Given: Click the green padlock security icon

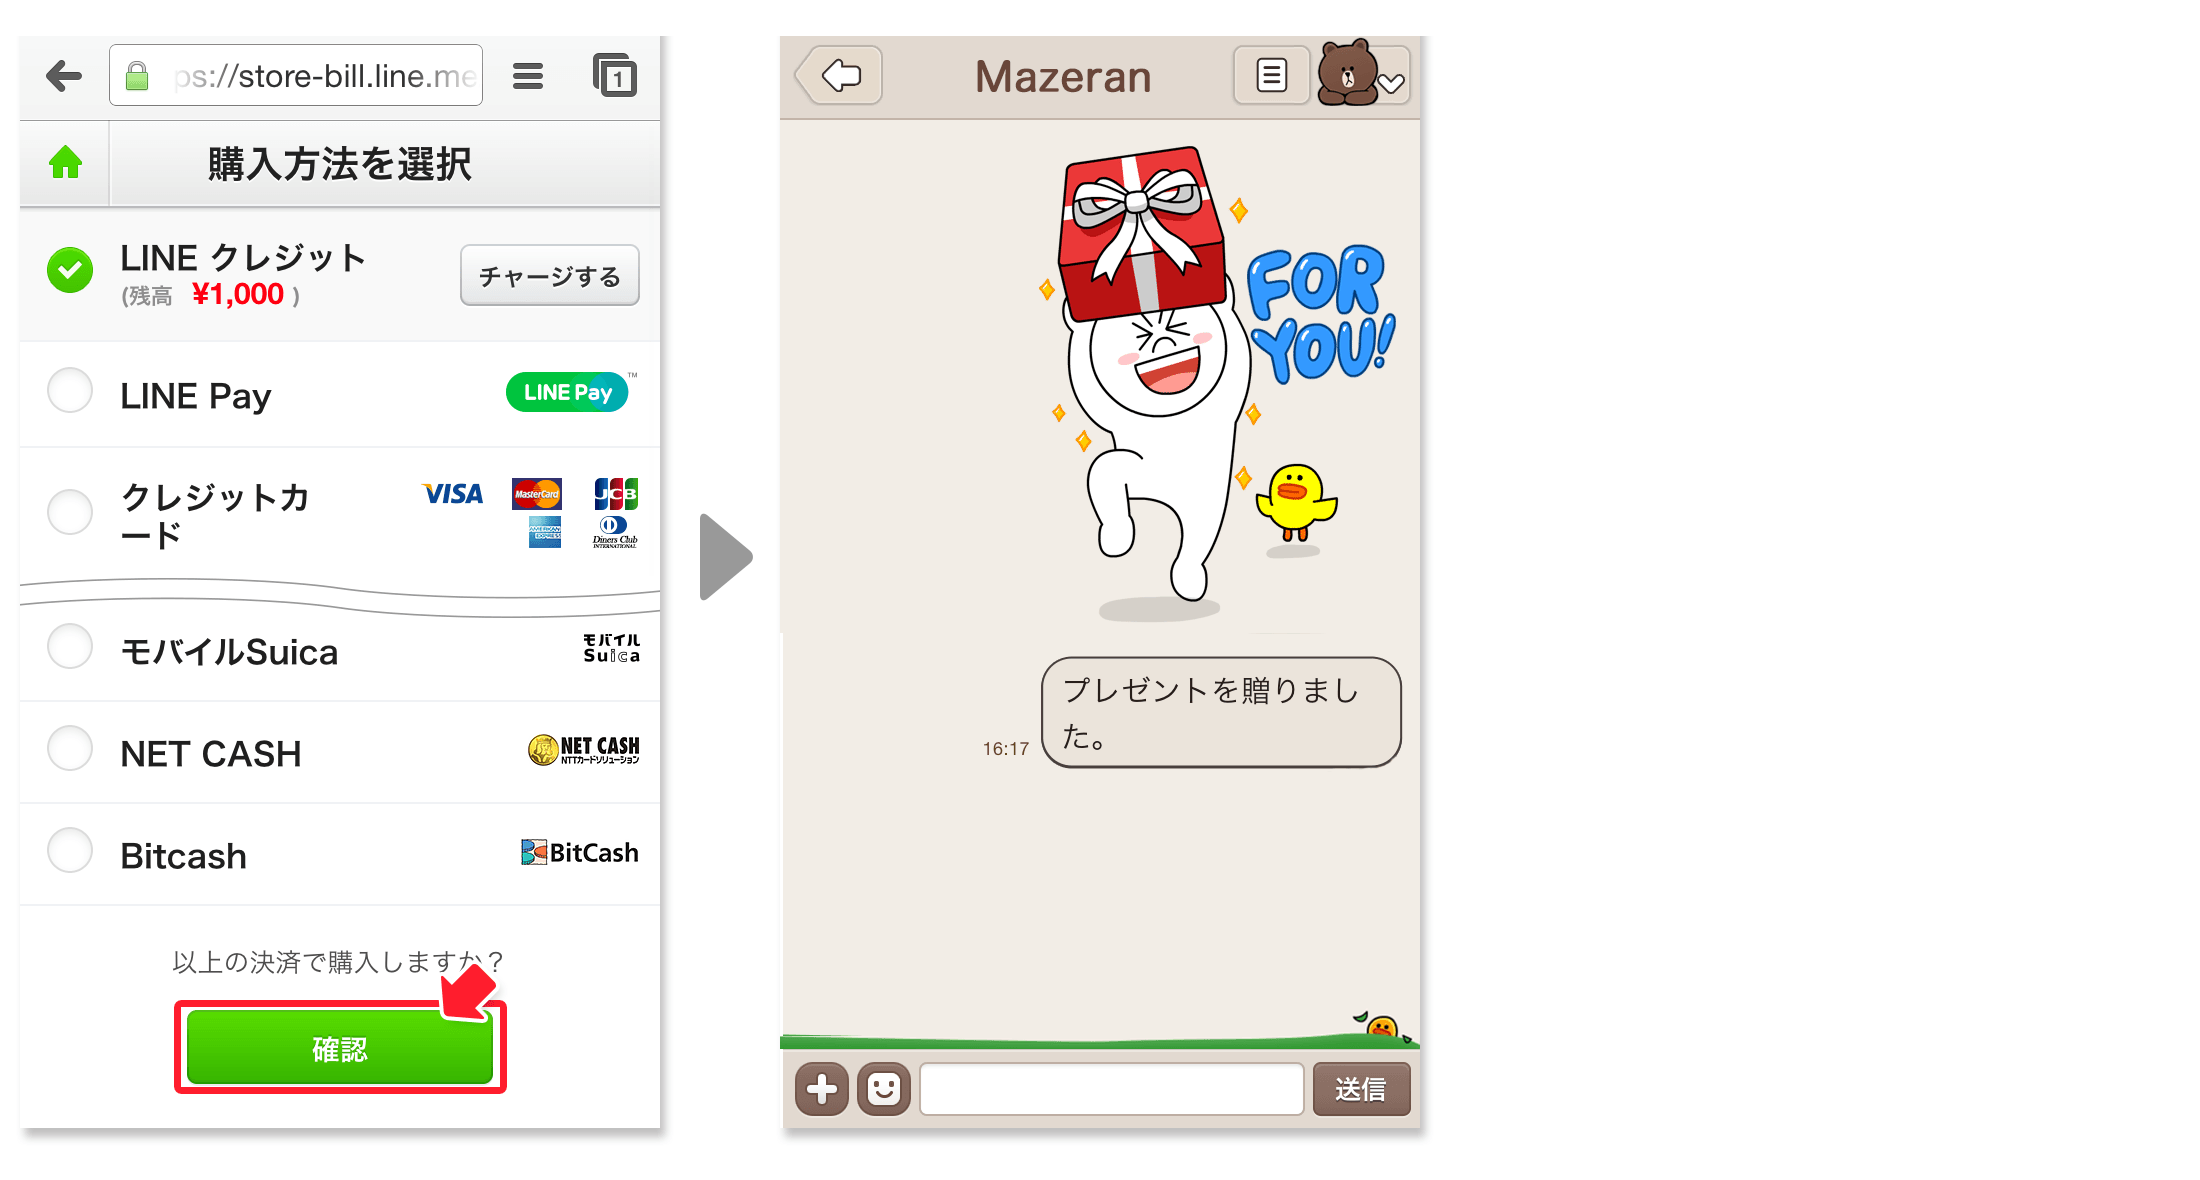Looking at the screenshot, I should [x=137, y=76].
